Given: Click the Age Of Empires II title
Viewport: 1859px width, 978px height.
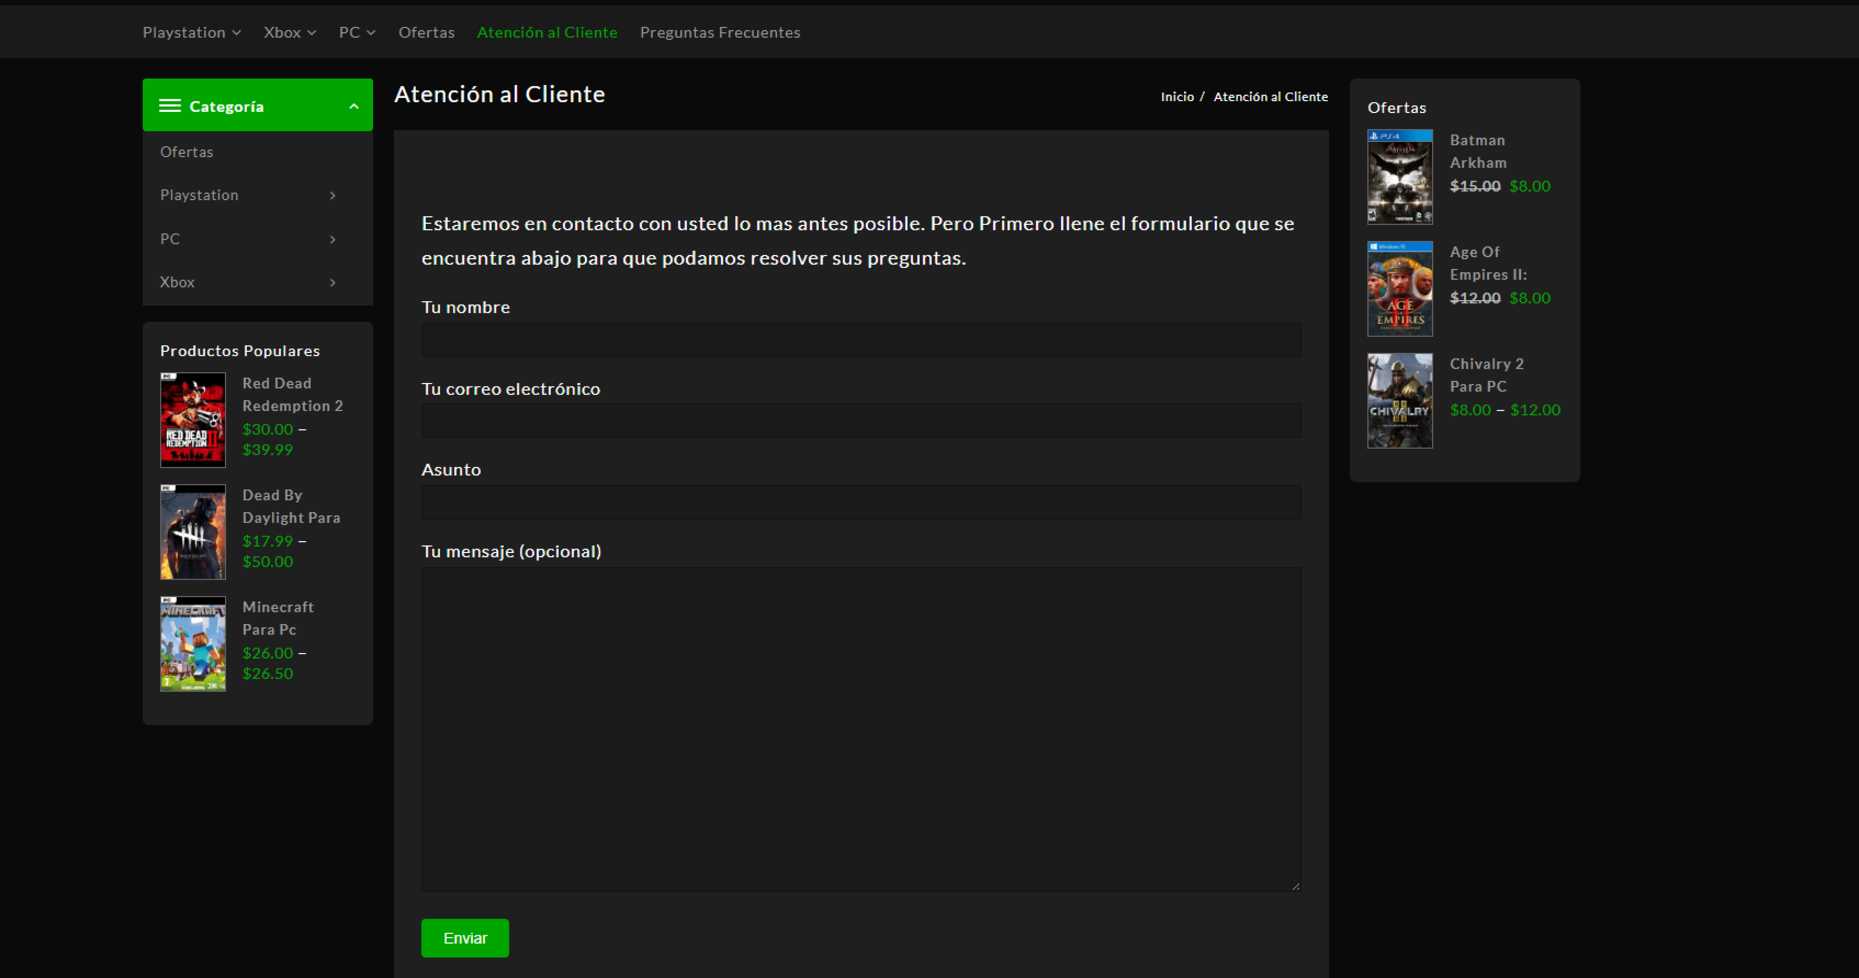Looking at the screenshot, I should coord(1488,263).
